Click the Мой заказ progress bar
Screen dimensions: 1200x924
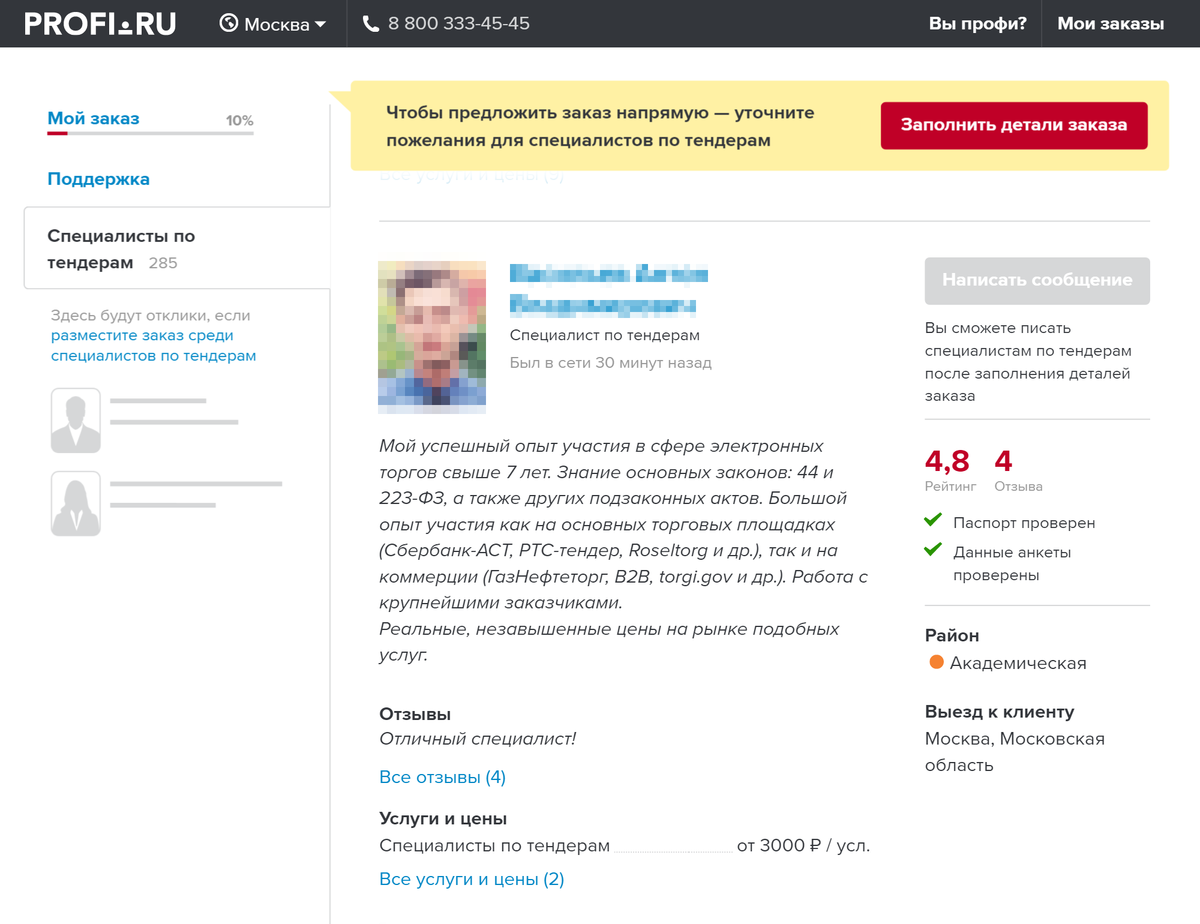click(150, 132)
